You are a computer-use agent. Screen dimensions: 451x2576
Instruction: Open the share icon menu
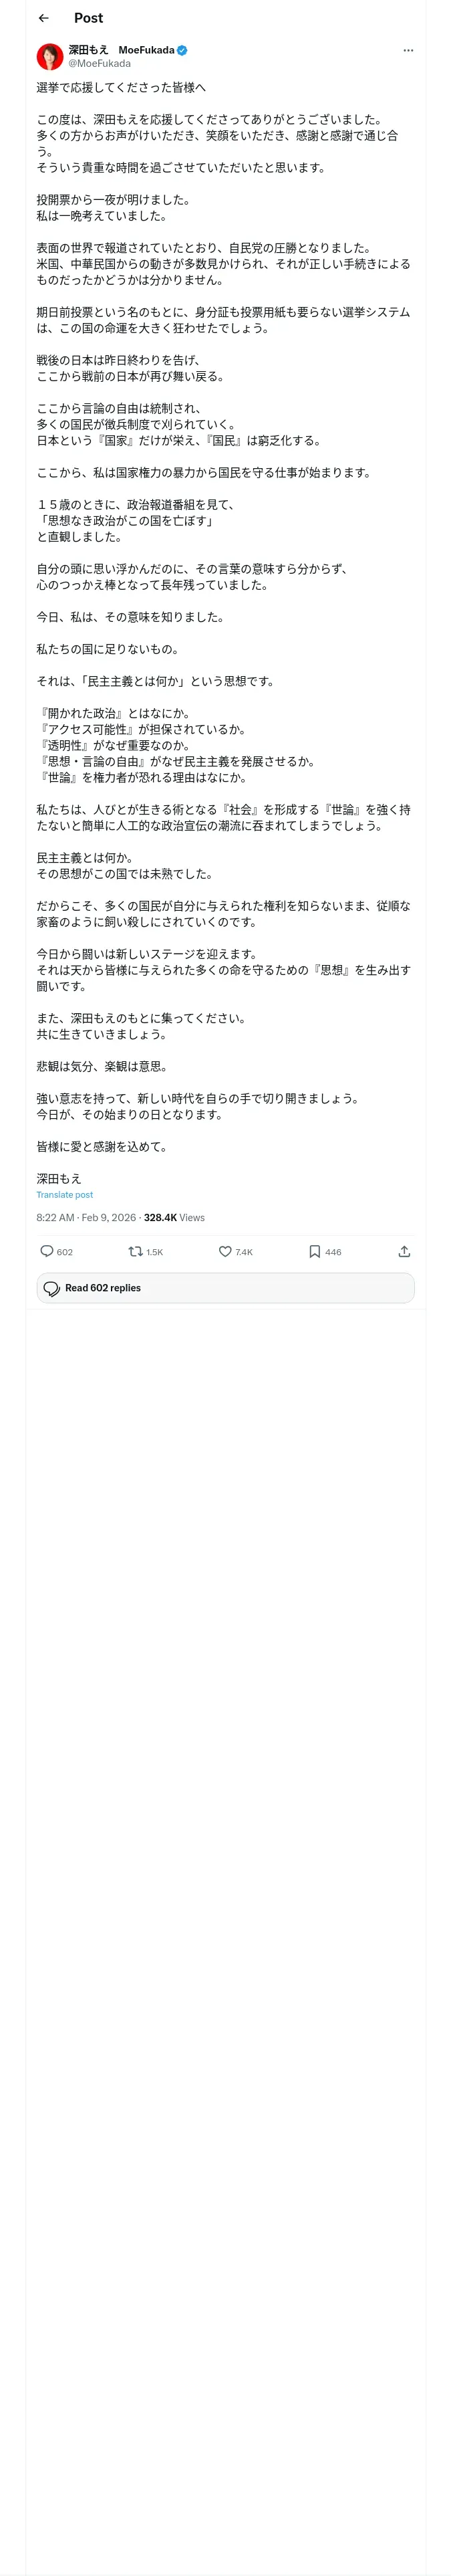point(404,1251)
